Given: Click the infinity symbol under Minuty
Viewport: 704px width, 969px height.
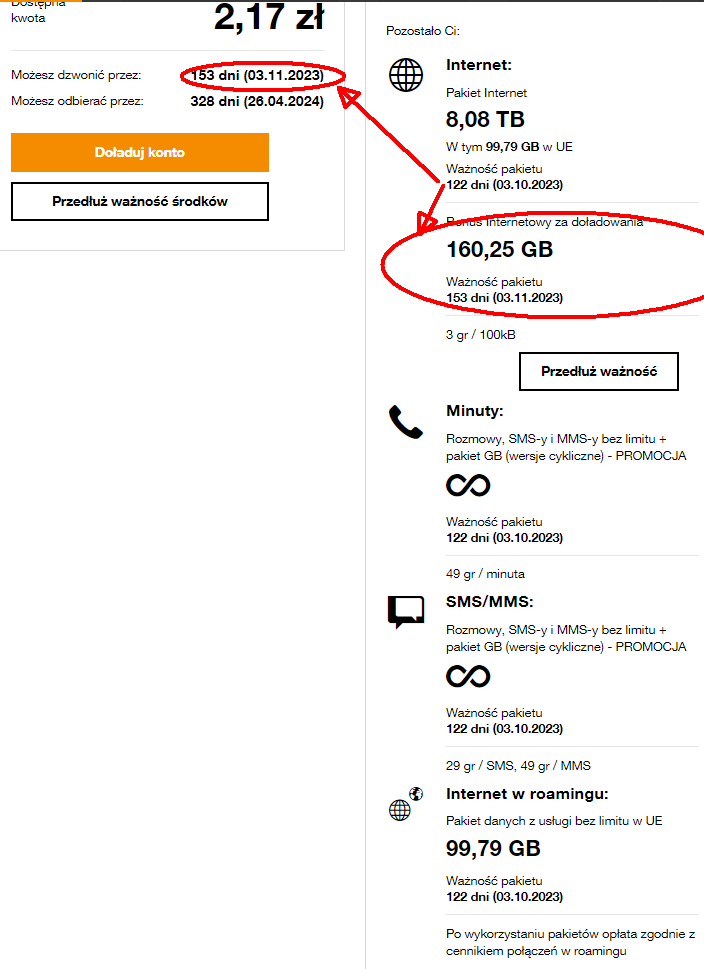Looking at the screenshot, I should click(x=468, y=485).
